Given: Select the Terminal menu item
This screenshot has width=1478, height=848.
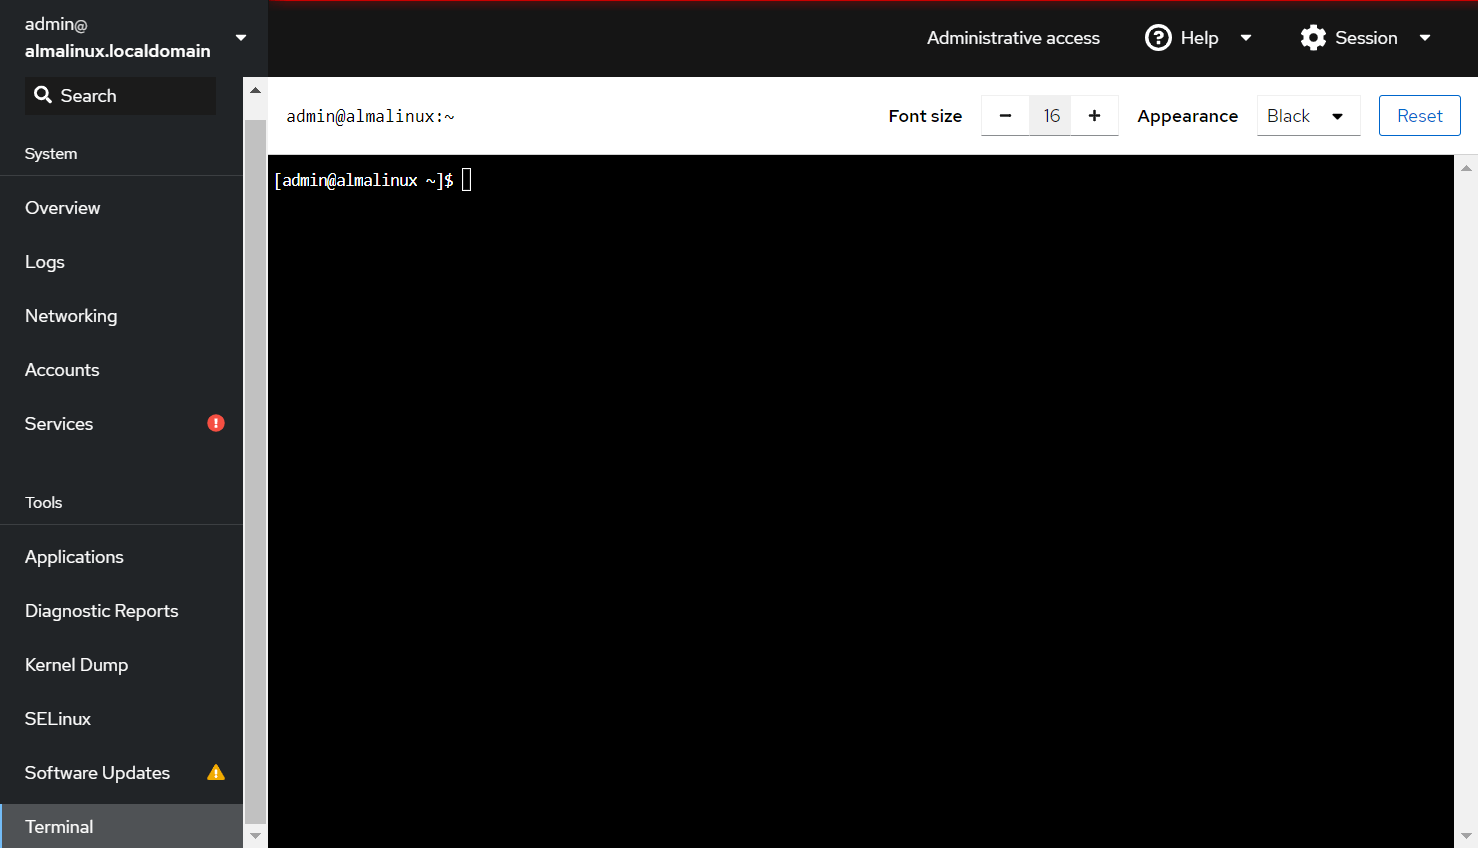Looking at the screenshot, I should click(x=121, y=827).
